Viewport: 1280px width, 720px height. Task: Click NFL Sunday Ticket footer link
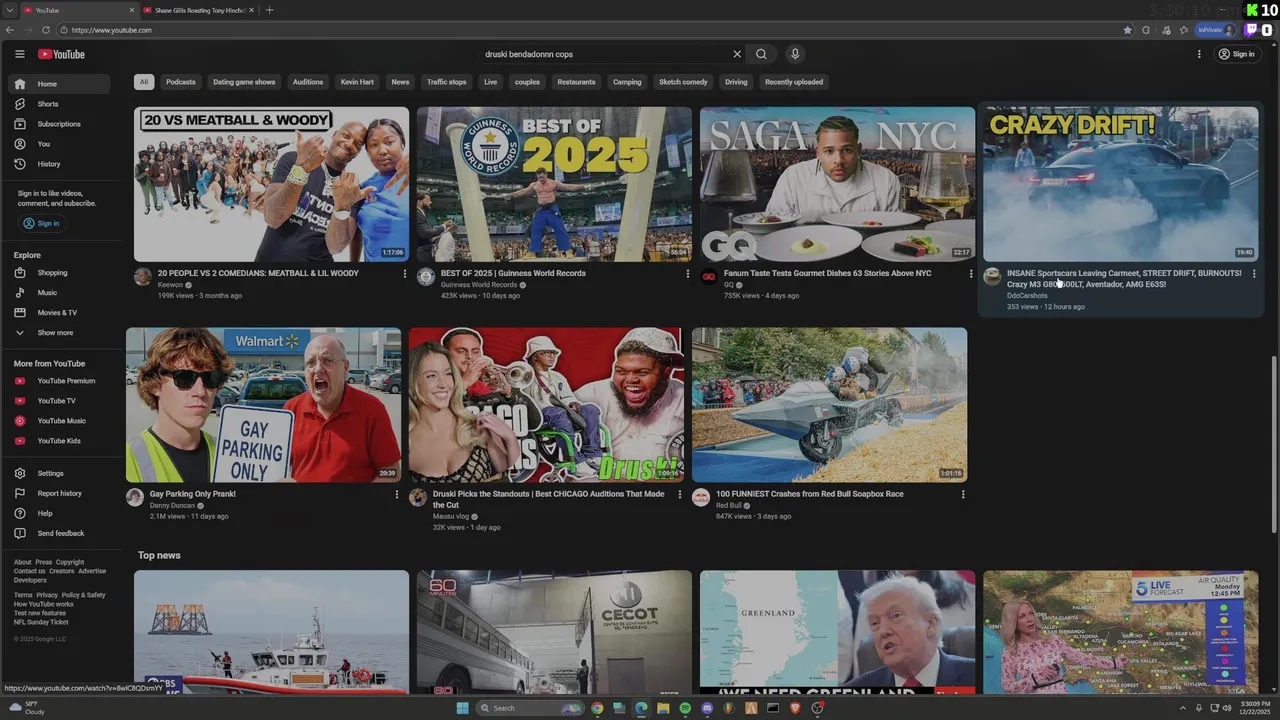click(x=41, y=622)
